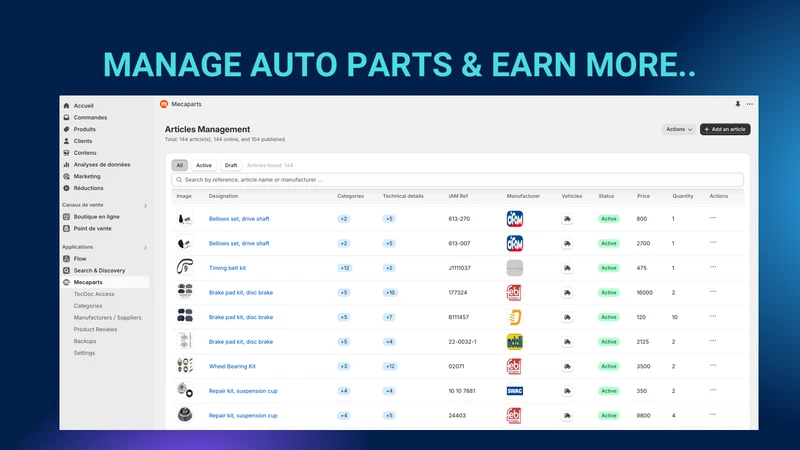The image size is (800, 450).
Task: Switch to the Active filter tab
Action: pos(204,165)
